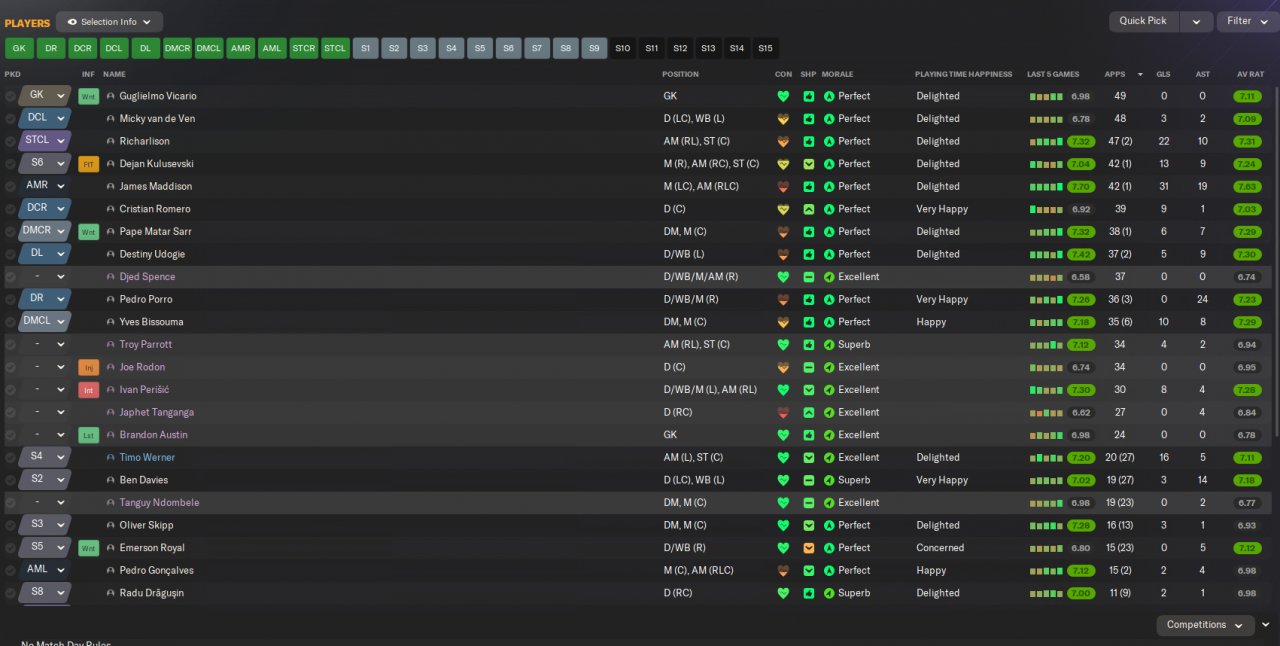This screenshot has height=646, width=1280.
Task: Click the Int badge next to Ivan Perišić
Action: [89, 390]
